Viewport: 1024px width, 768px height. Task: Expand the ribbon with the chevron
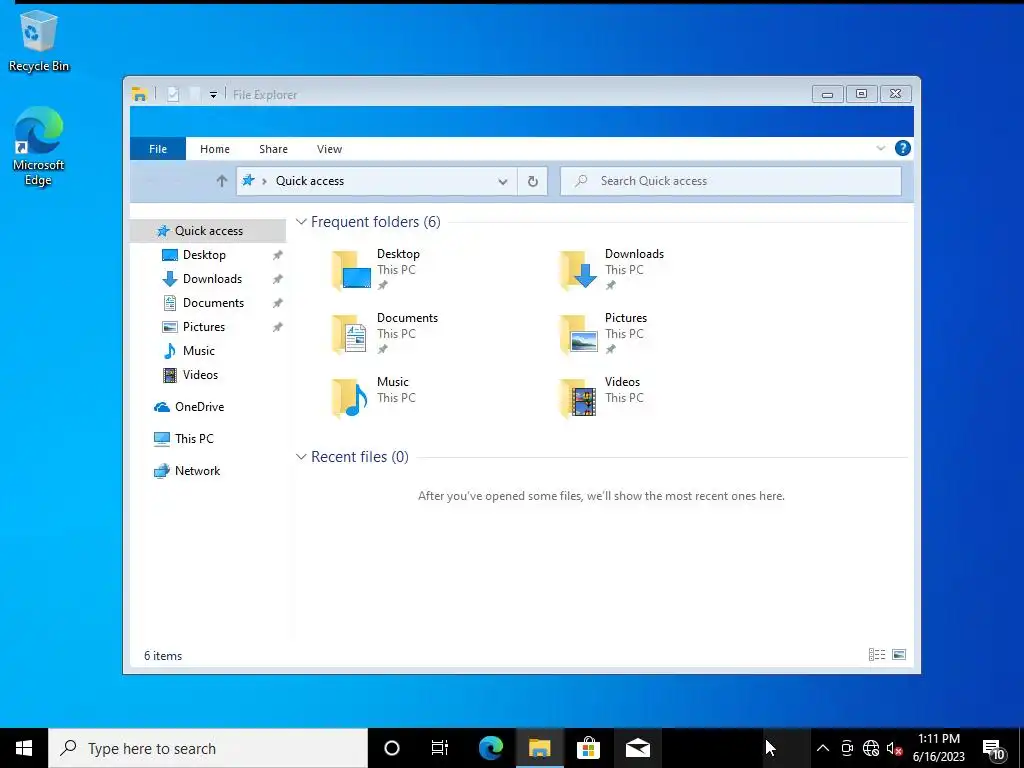point(880,148)
